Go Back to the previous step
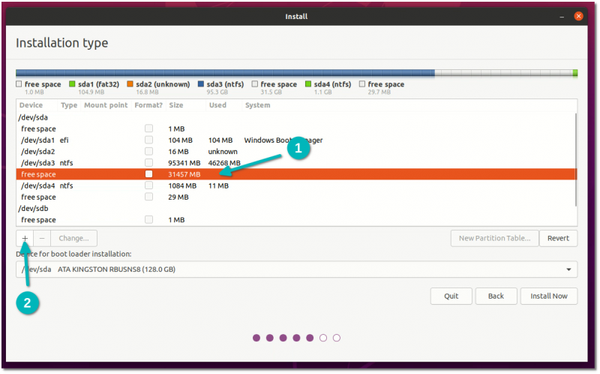Screen dimensions: 600x374 [x=496, y=296]
